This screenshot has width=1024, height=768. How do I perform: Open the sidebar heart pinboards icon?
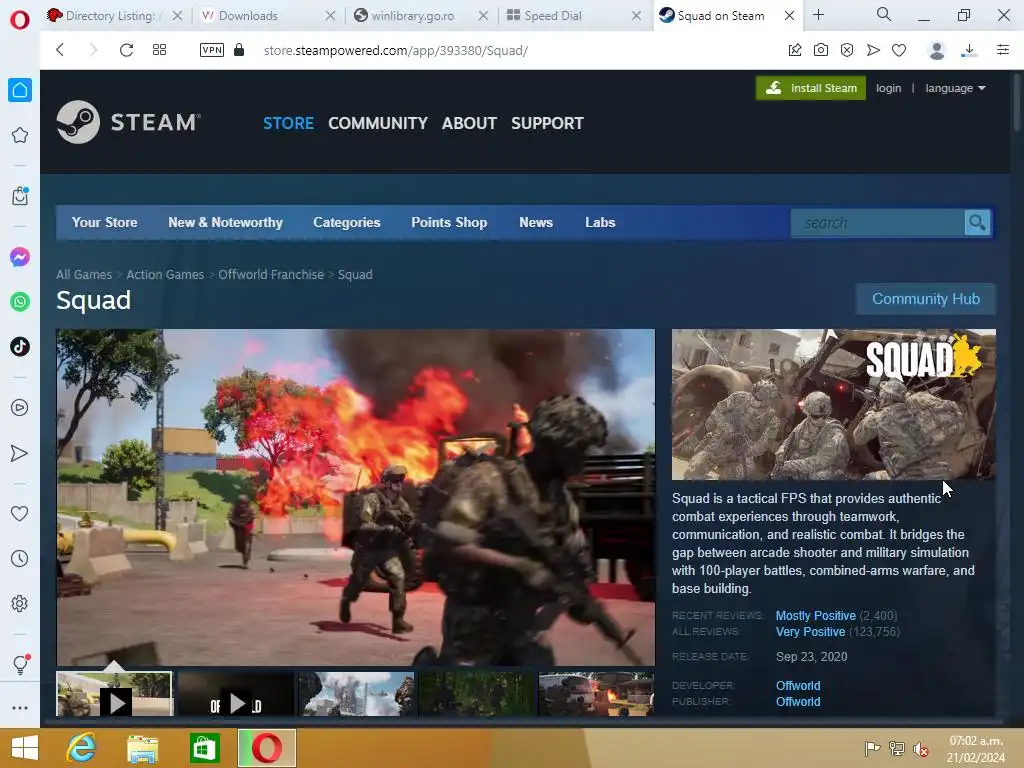coord(20,514)
